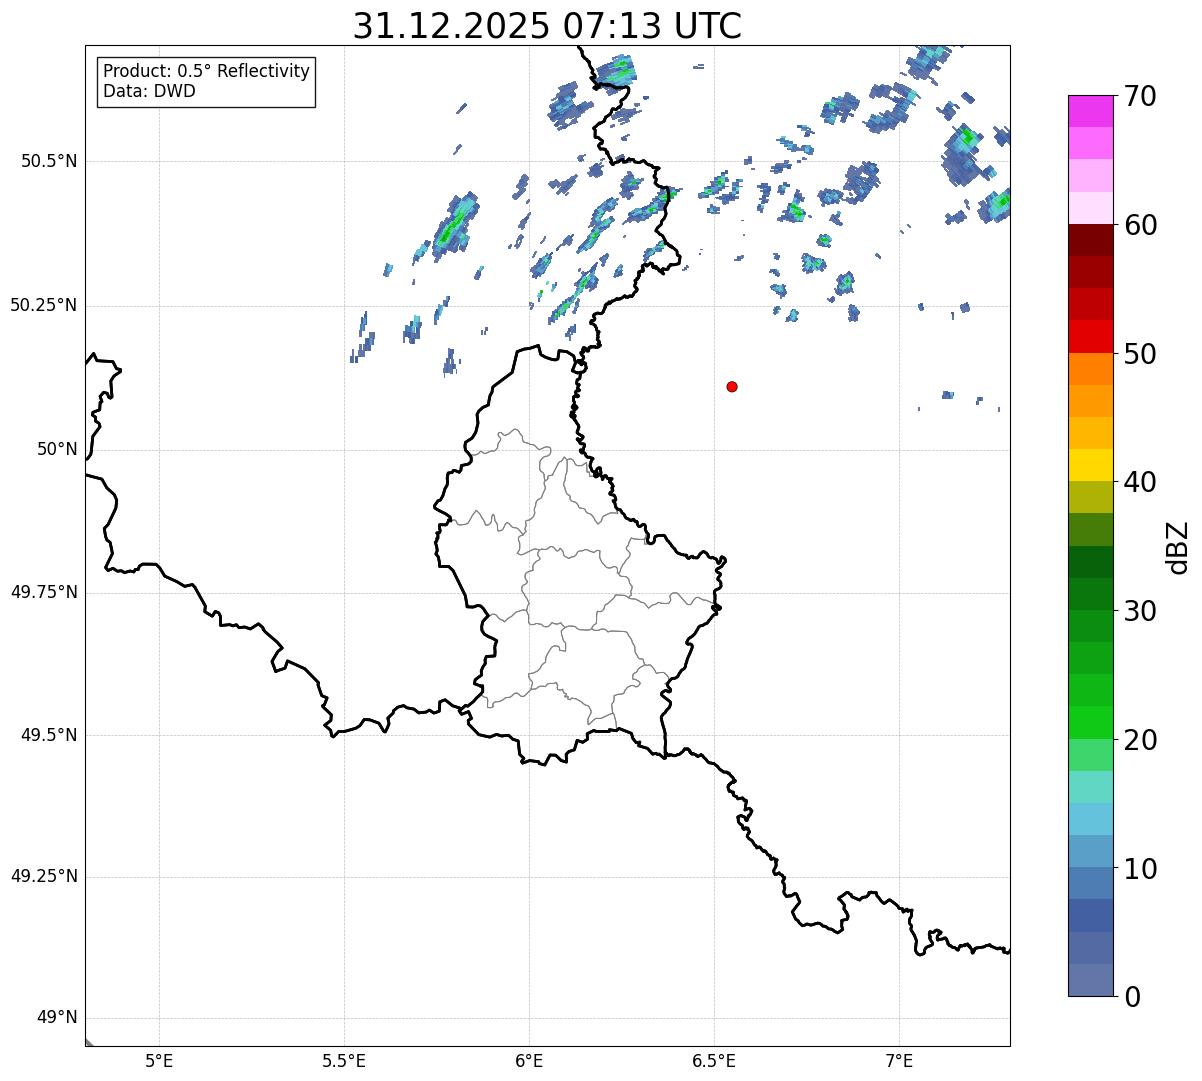
Task: Click the bright green segment at 20
Action: click(x=1089, y=723)
